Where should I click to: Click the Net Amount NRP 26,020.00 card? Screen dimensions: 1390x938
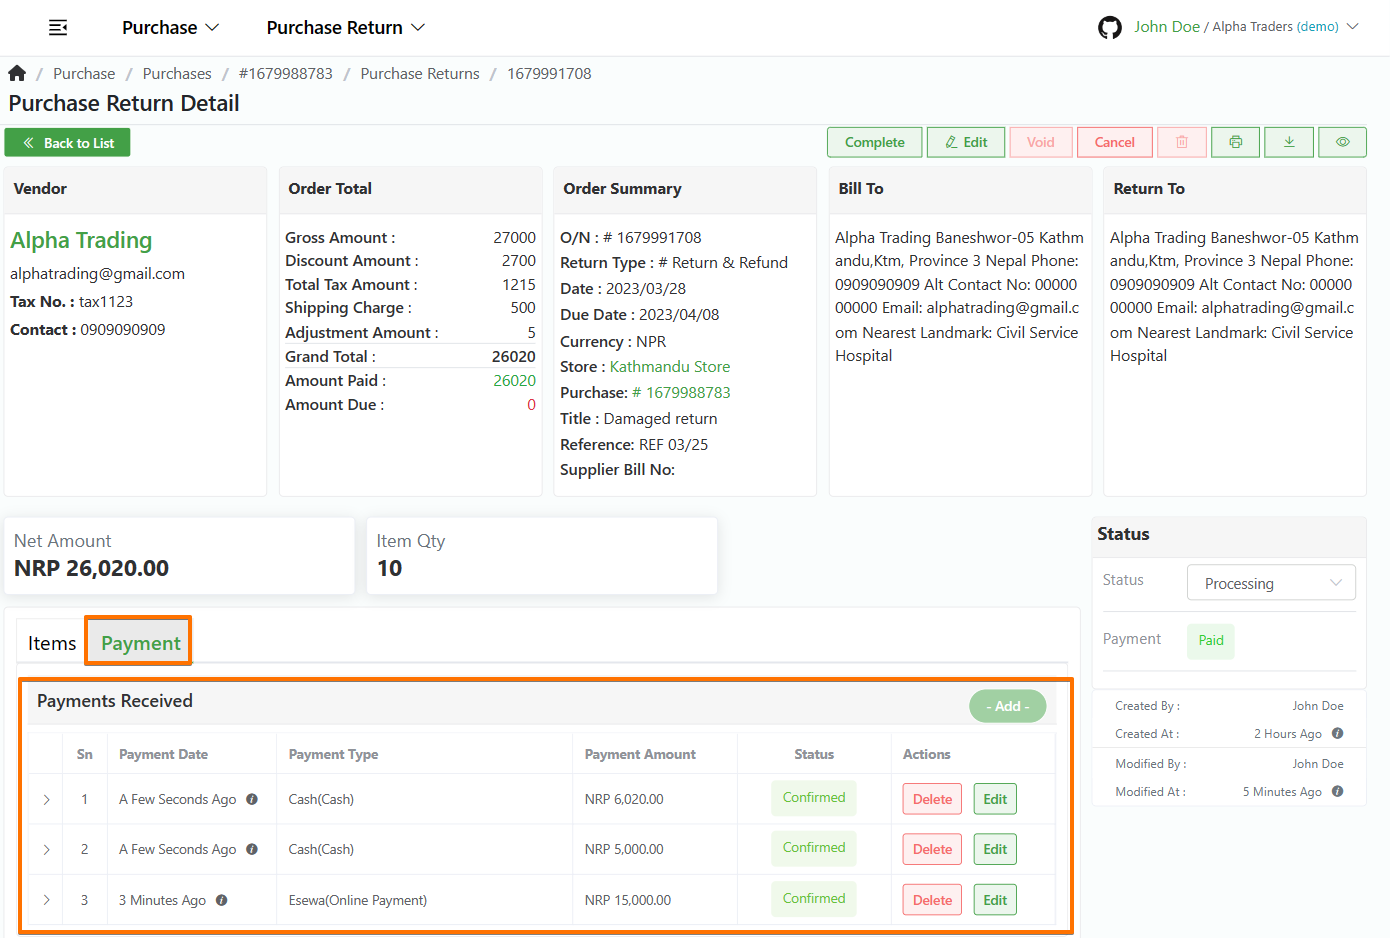click(179, 556)
